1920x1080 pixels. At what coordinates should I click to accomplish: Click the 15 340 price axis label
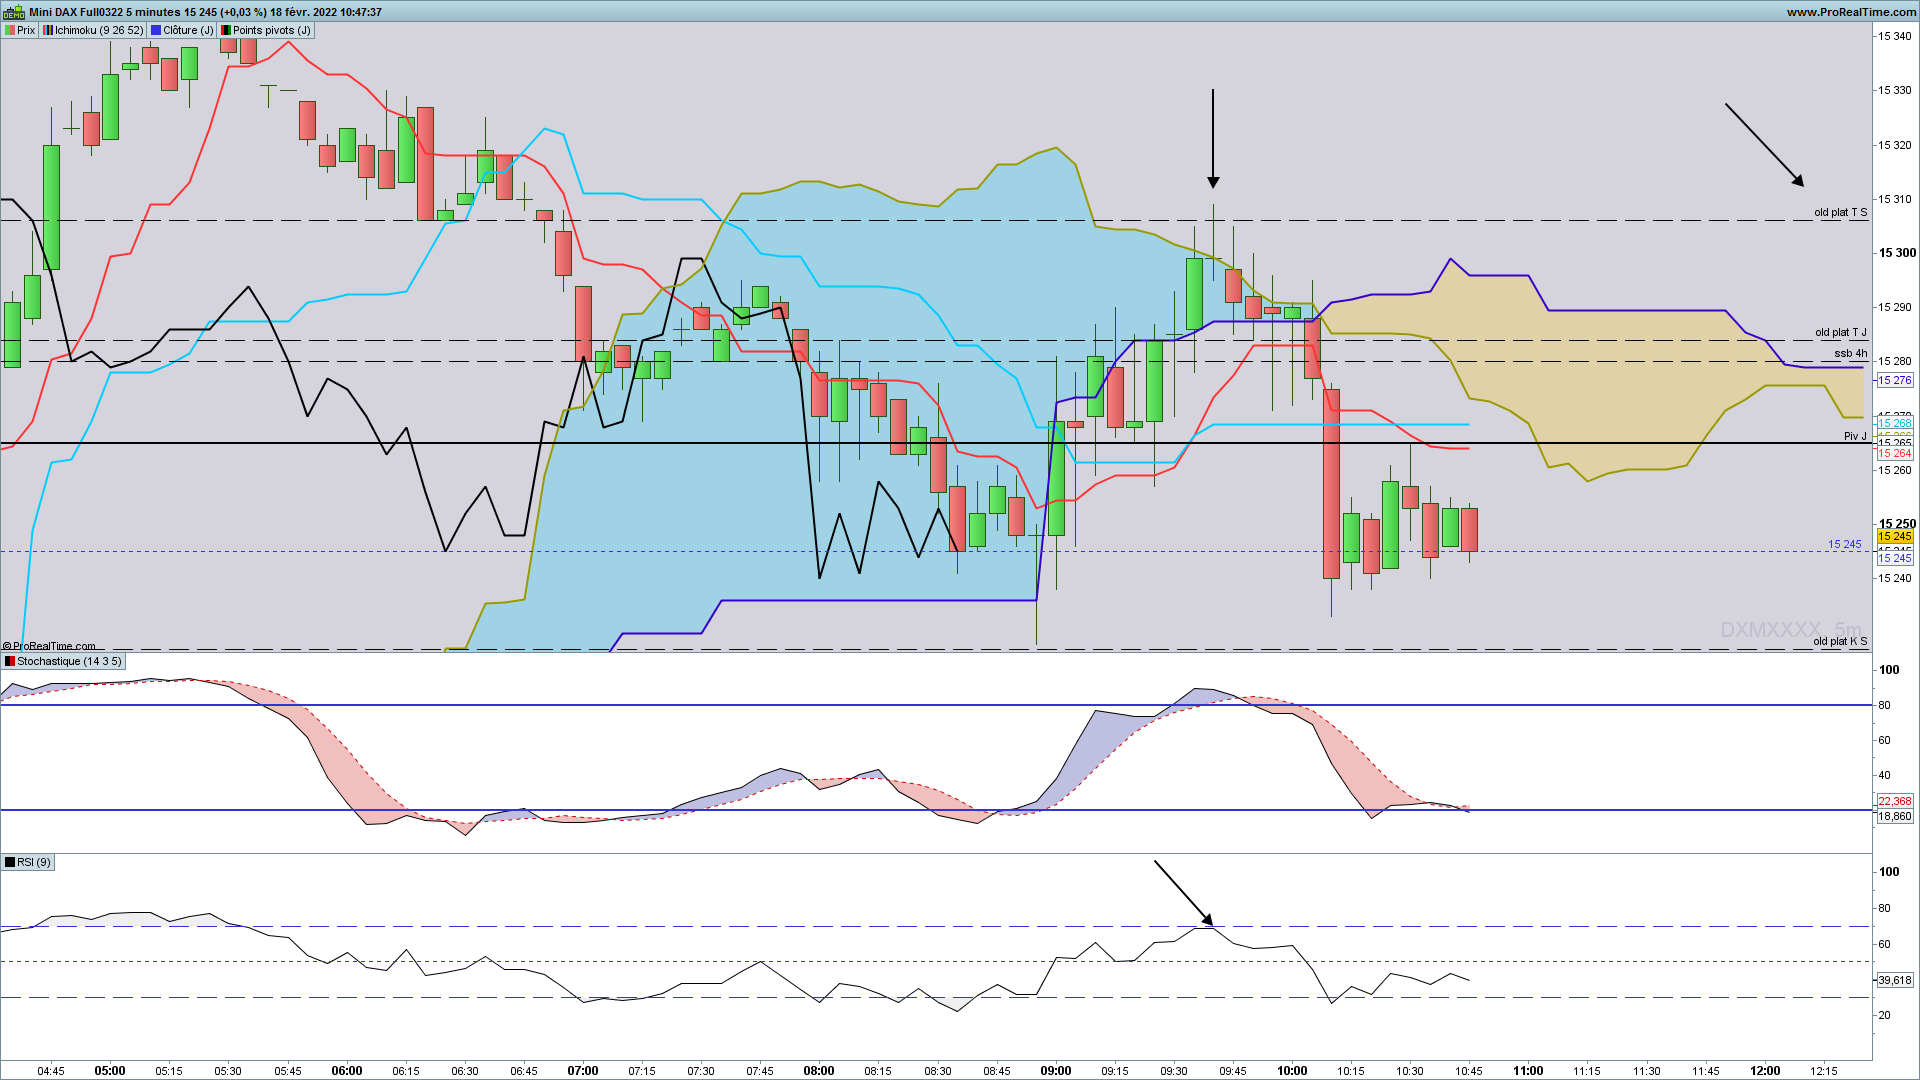(x=1895, y=36)
